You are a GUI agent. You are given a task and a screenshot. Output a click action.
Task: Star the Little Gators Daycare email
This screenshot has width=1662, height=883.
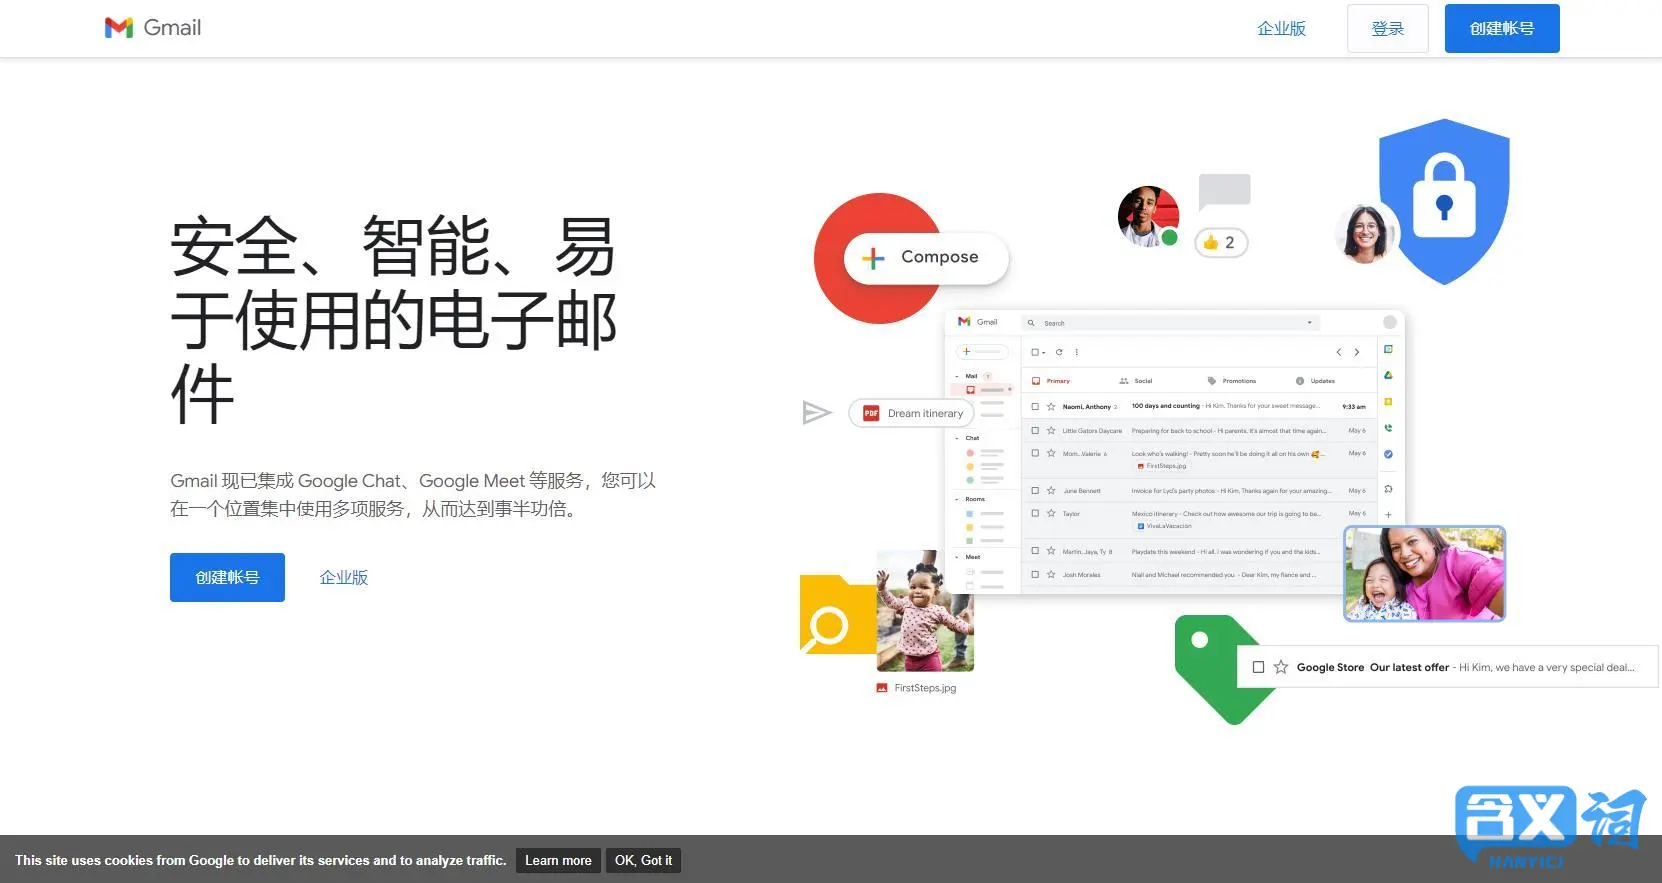click(1051, 430)
